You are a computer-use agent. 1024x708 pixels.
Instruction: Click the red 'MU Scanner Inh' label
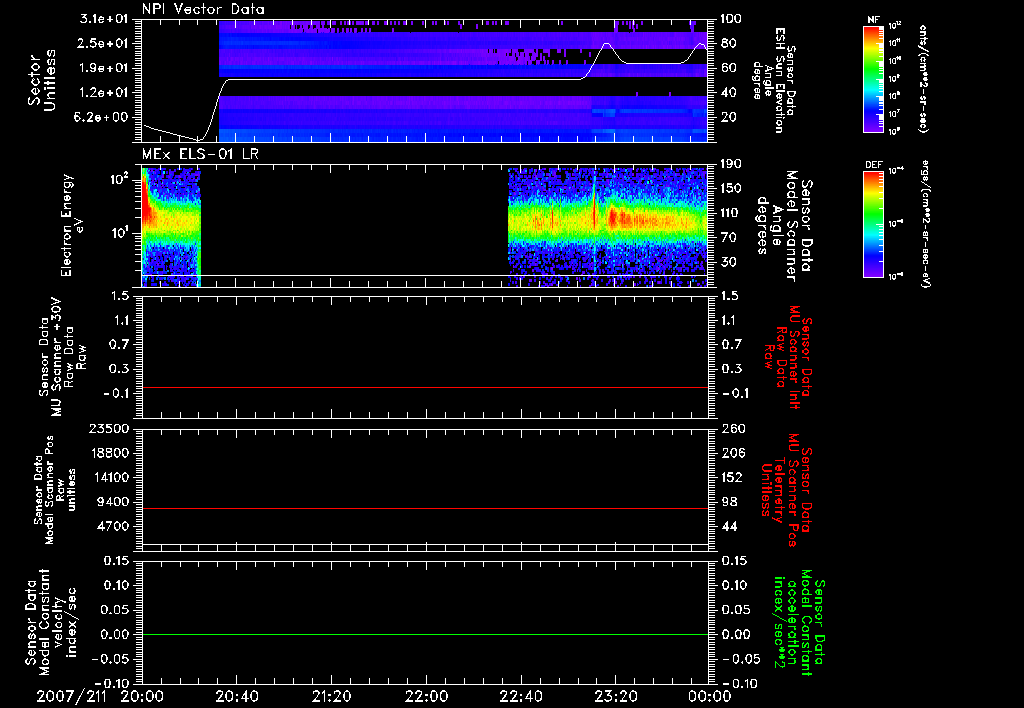point(789,357)
